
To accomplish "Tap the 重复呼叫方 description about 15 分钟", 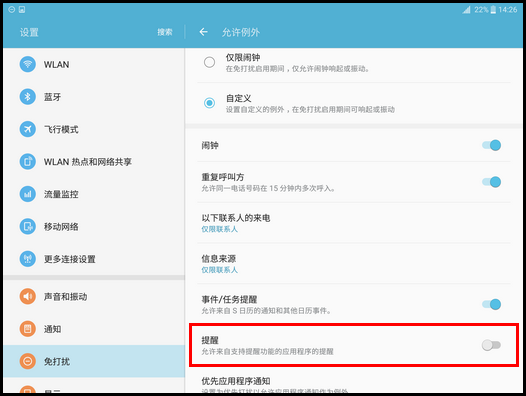I will click(x=268, y=188).
